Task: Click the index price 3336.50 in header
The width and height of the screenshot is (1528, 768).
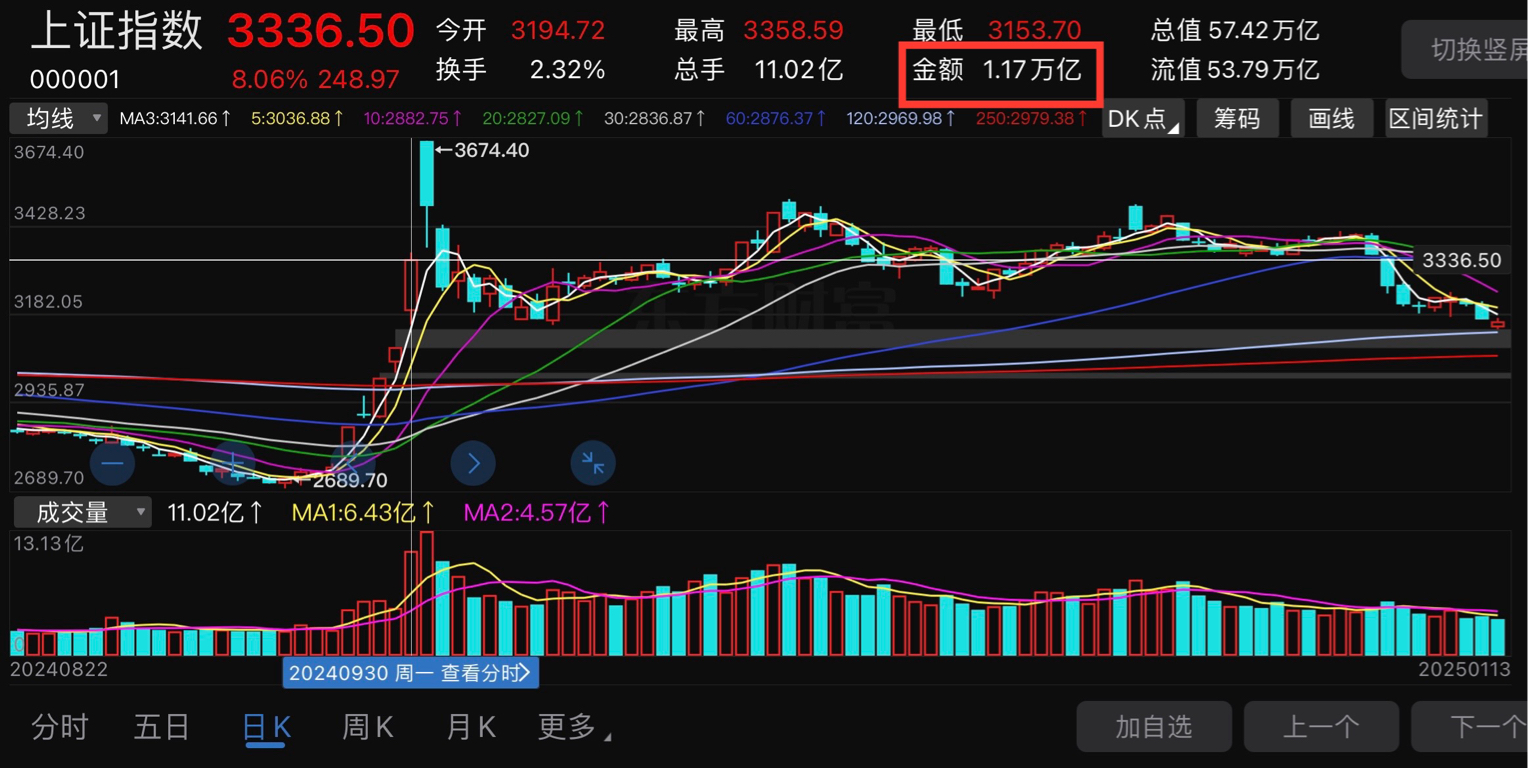Action: pos(320,32)
